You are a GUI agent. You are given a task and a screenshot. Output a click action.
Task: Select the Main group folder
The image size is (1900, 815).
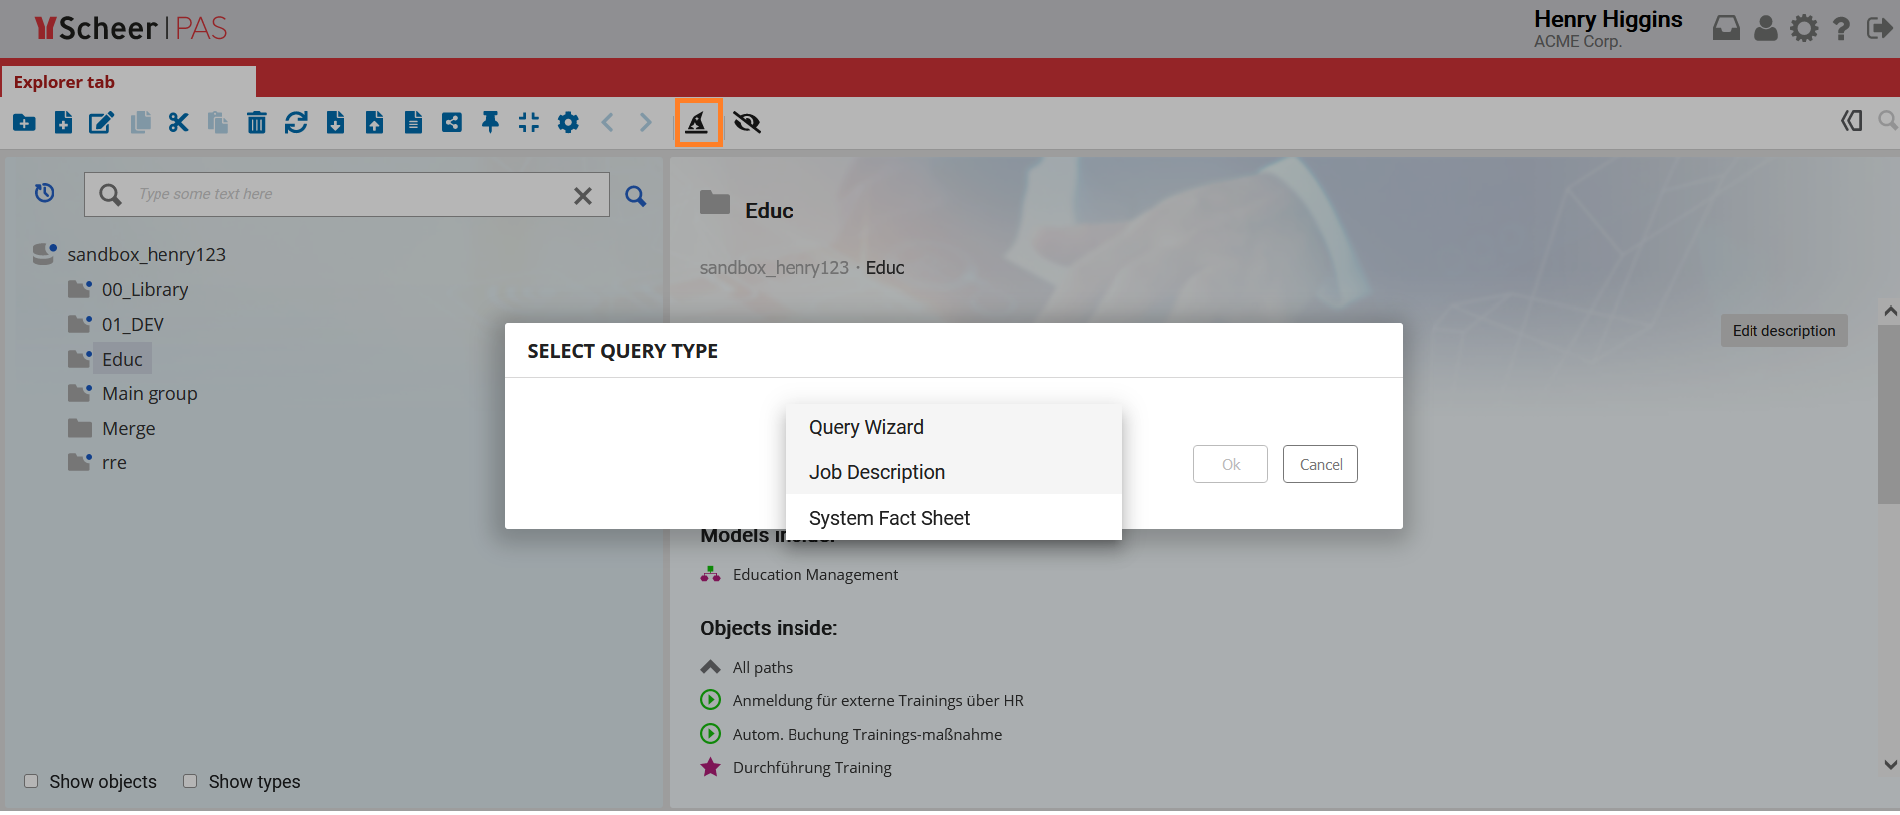coord(150,393)
